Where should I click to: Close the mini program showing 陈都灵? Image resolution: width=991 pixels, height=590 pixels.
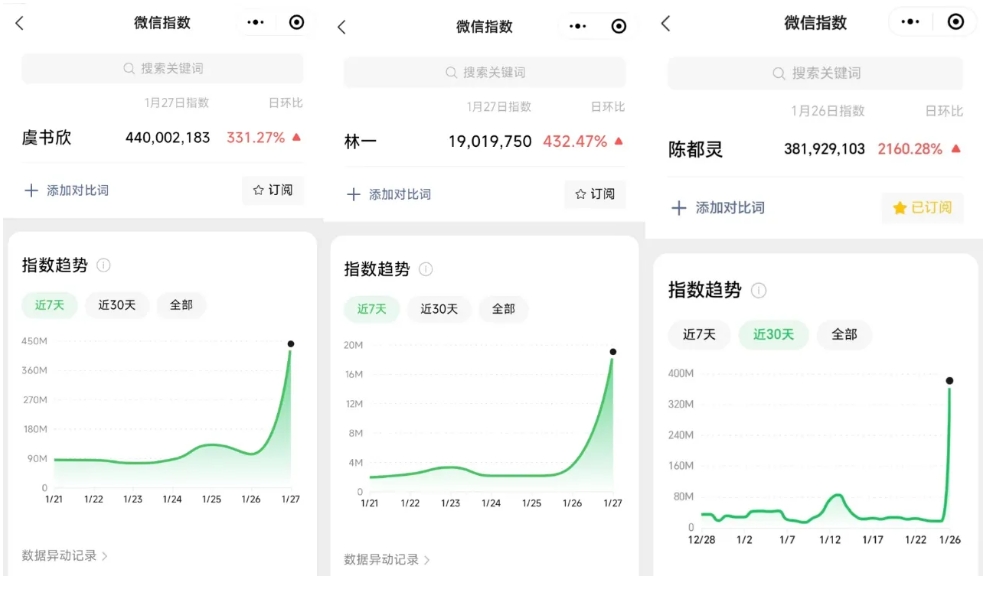[956, 22]
